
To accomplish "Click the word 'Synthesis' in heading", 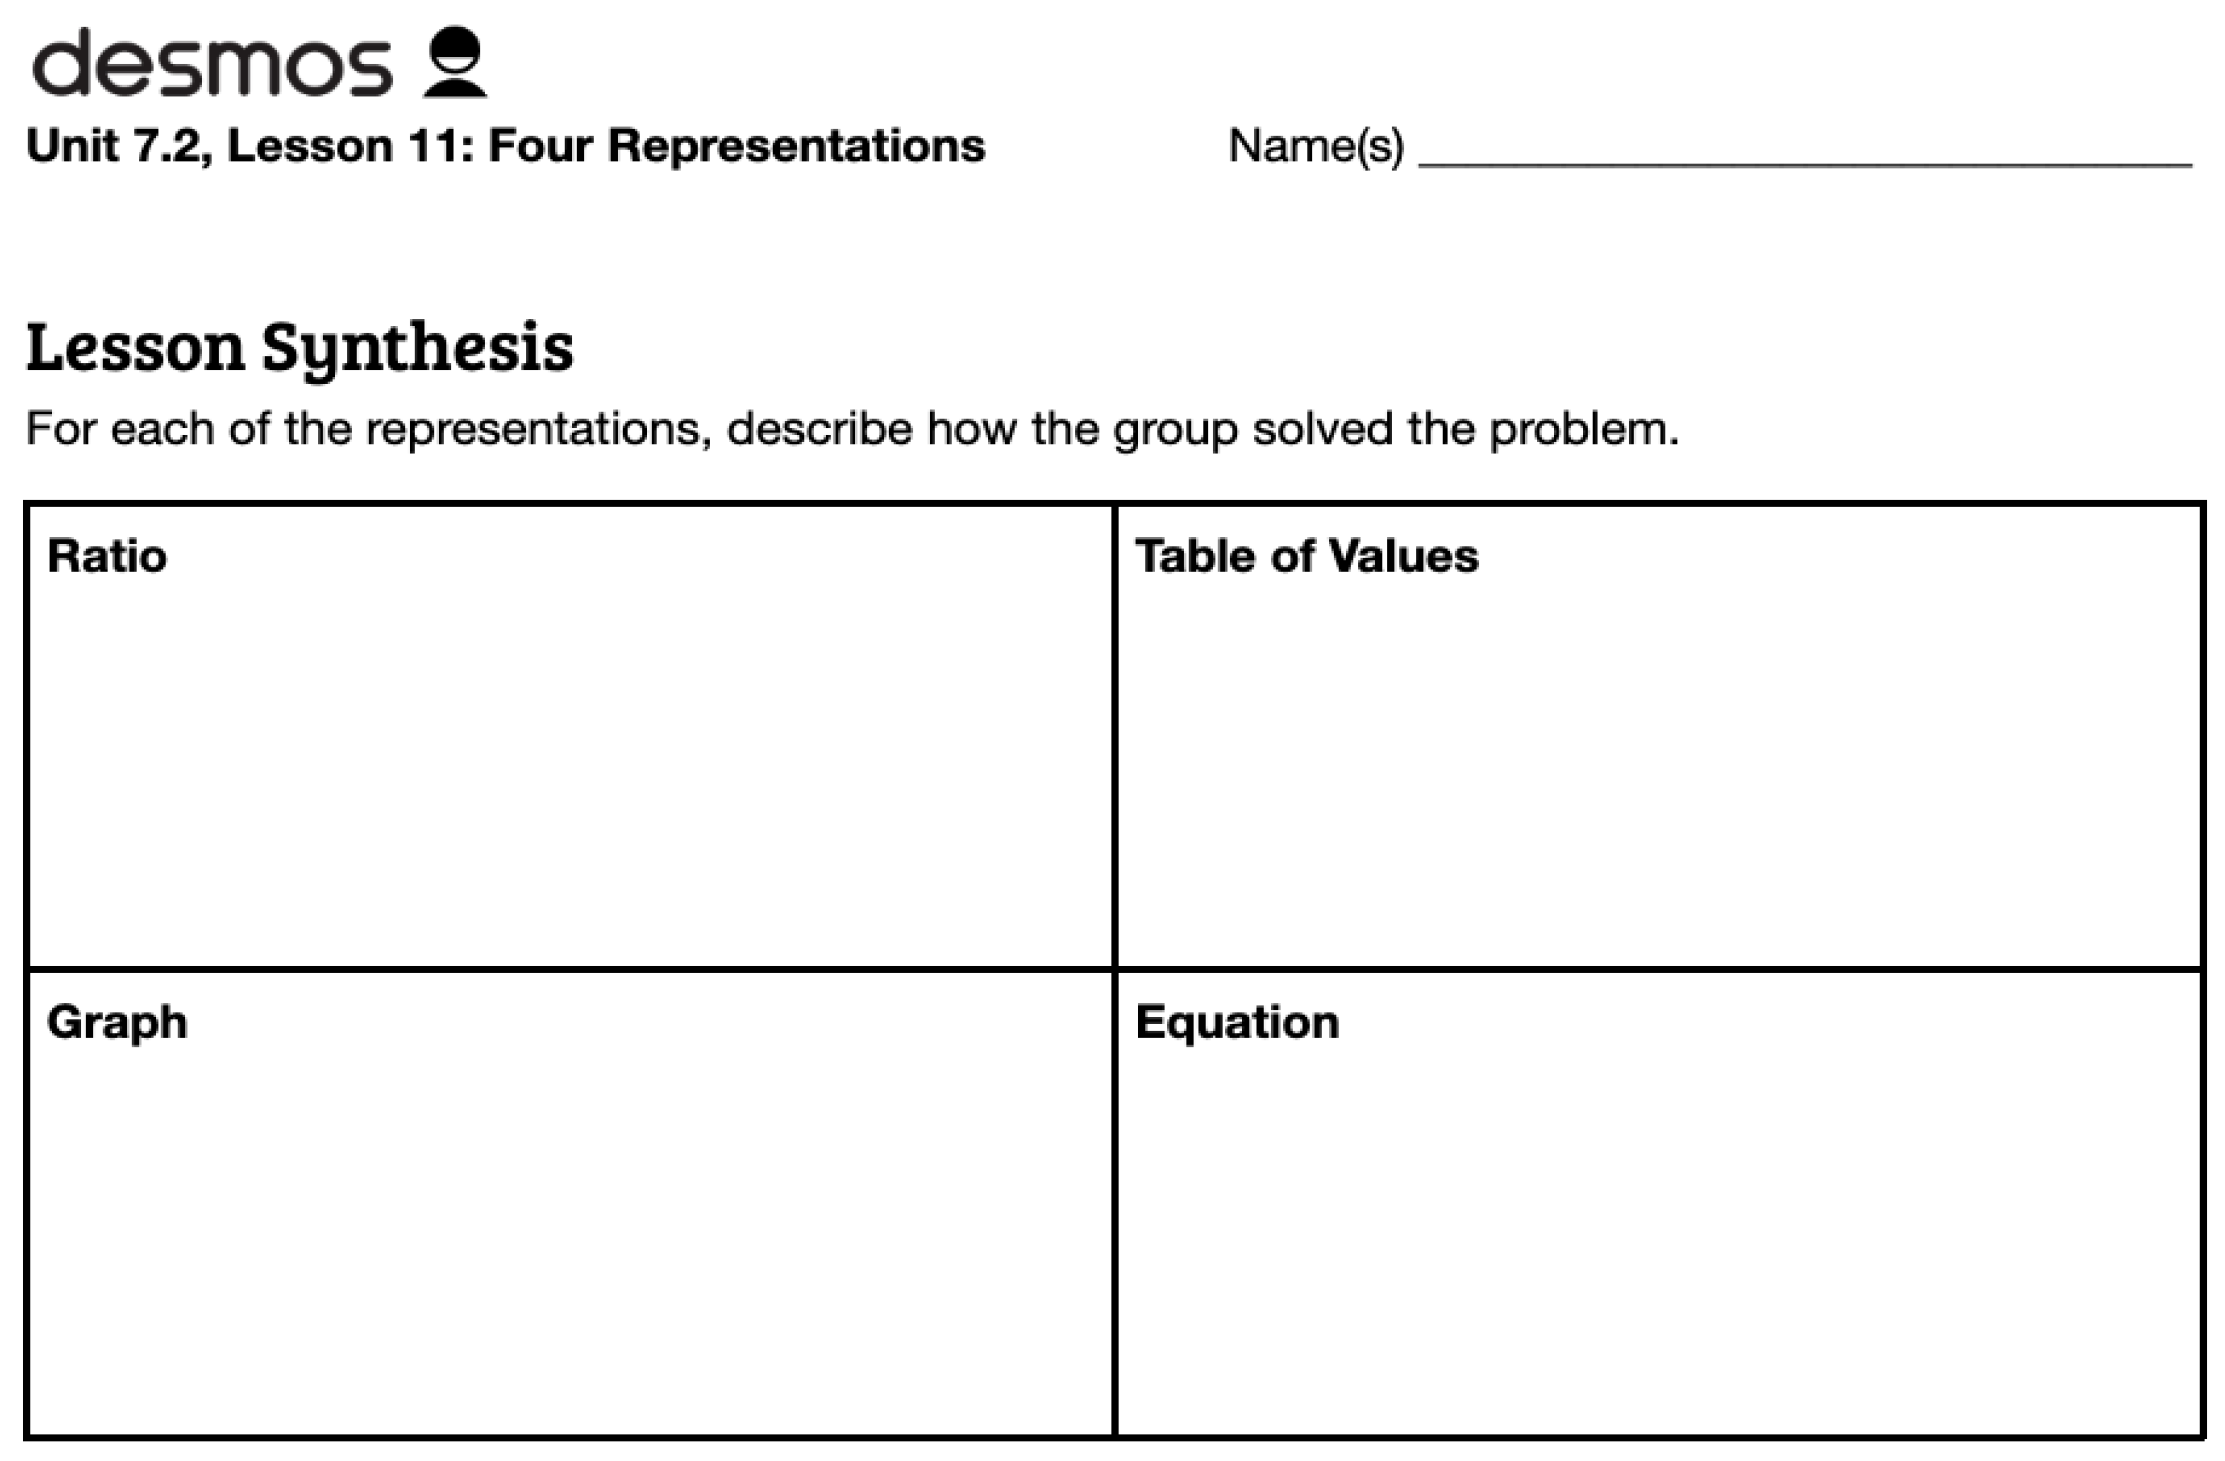I will 418,349.
